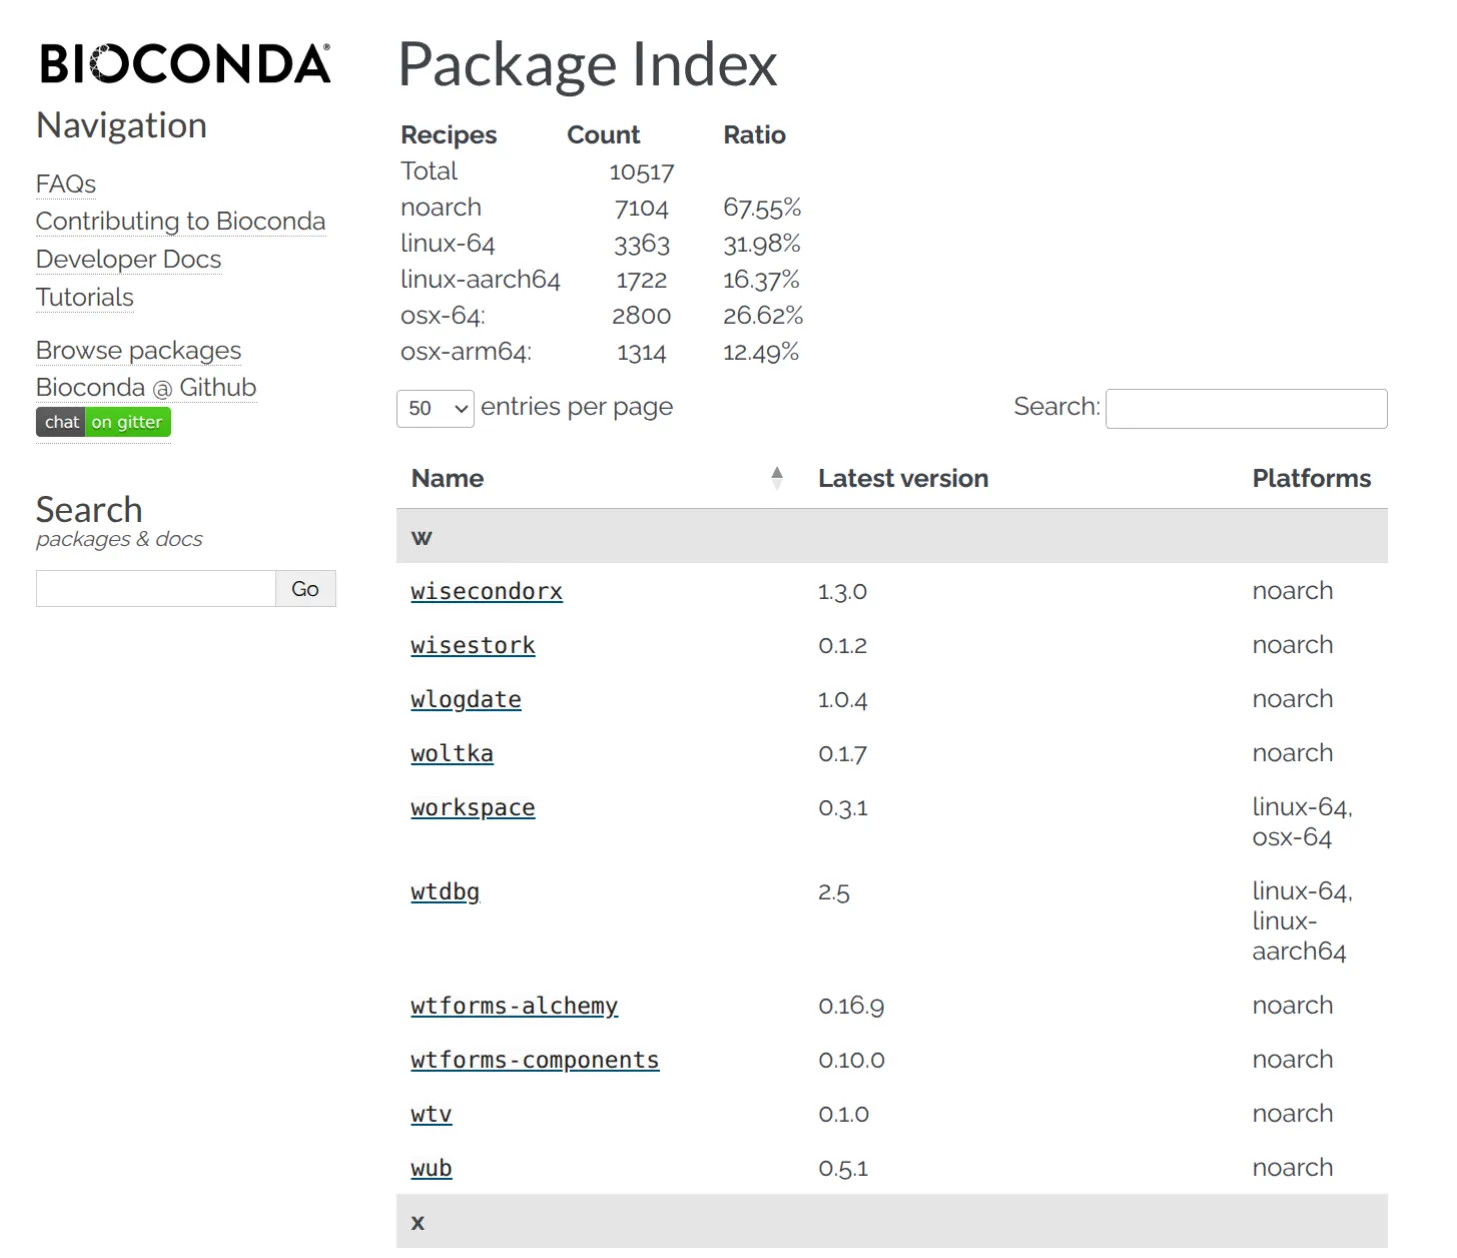The height and width of the screenshot is (1258, 1457).
Task: Open the FAQs link
Action: 66,184
